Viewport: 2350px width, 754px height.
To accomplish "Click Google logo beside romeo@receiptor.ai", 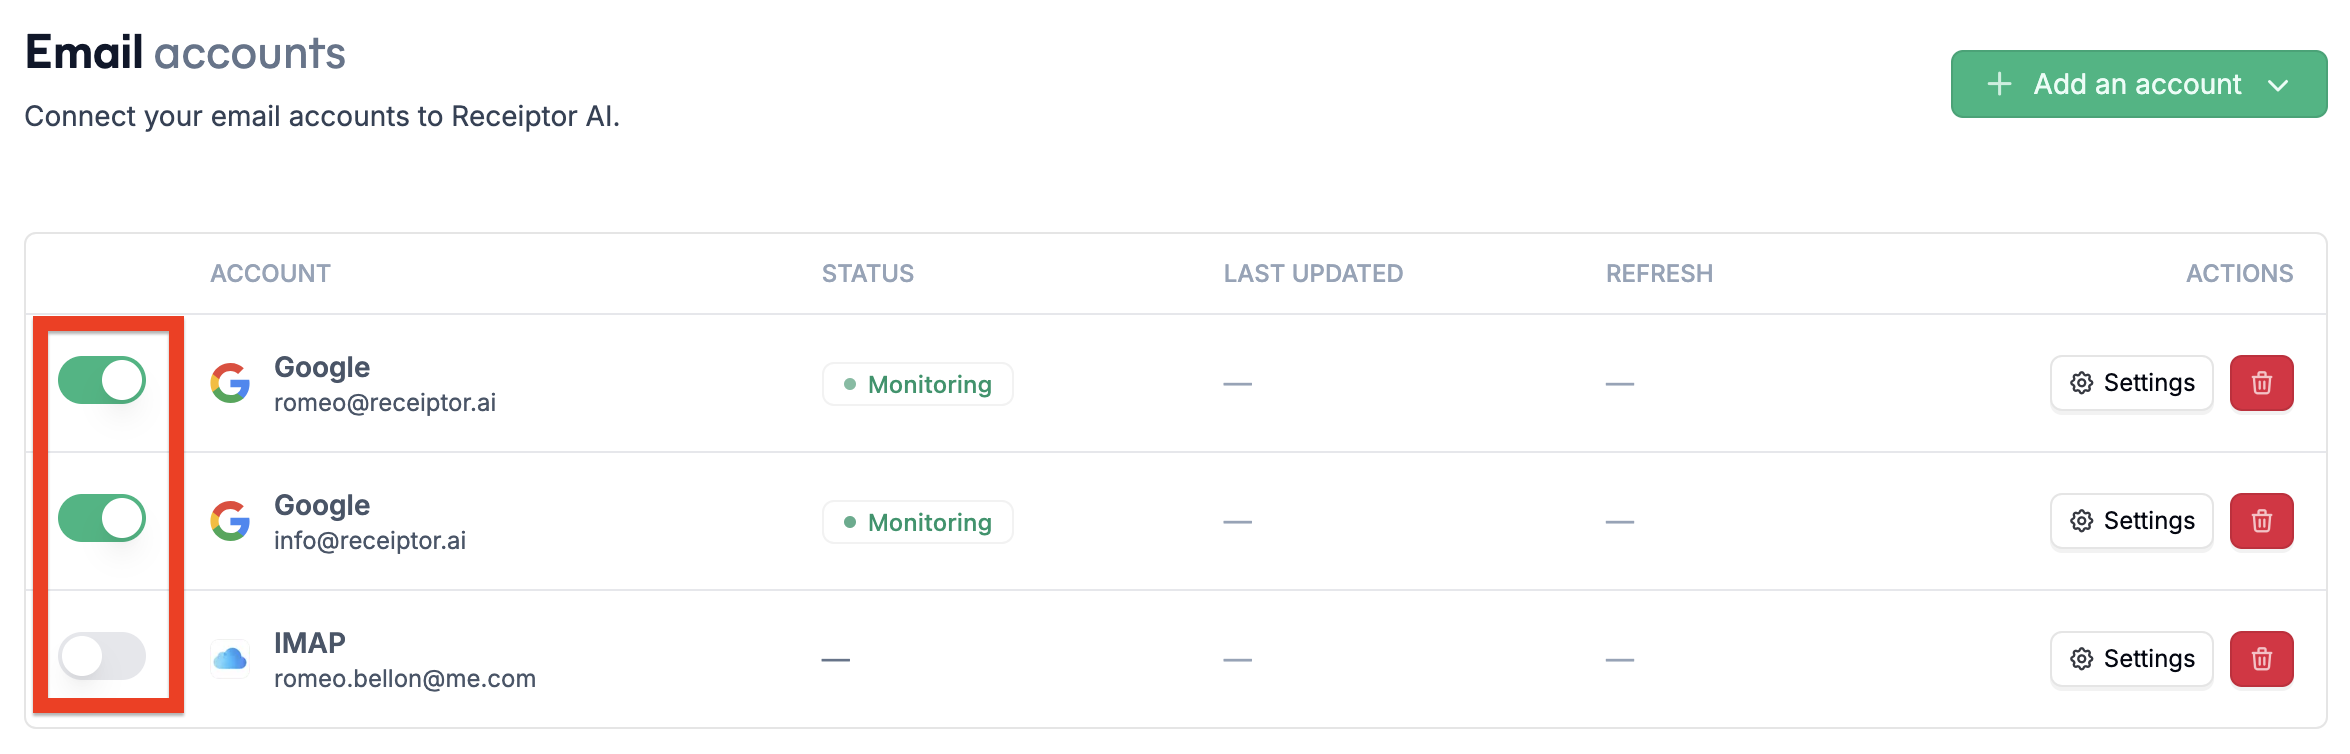I will click(230, 383).
